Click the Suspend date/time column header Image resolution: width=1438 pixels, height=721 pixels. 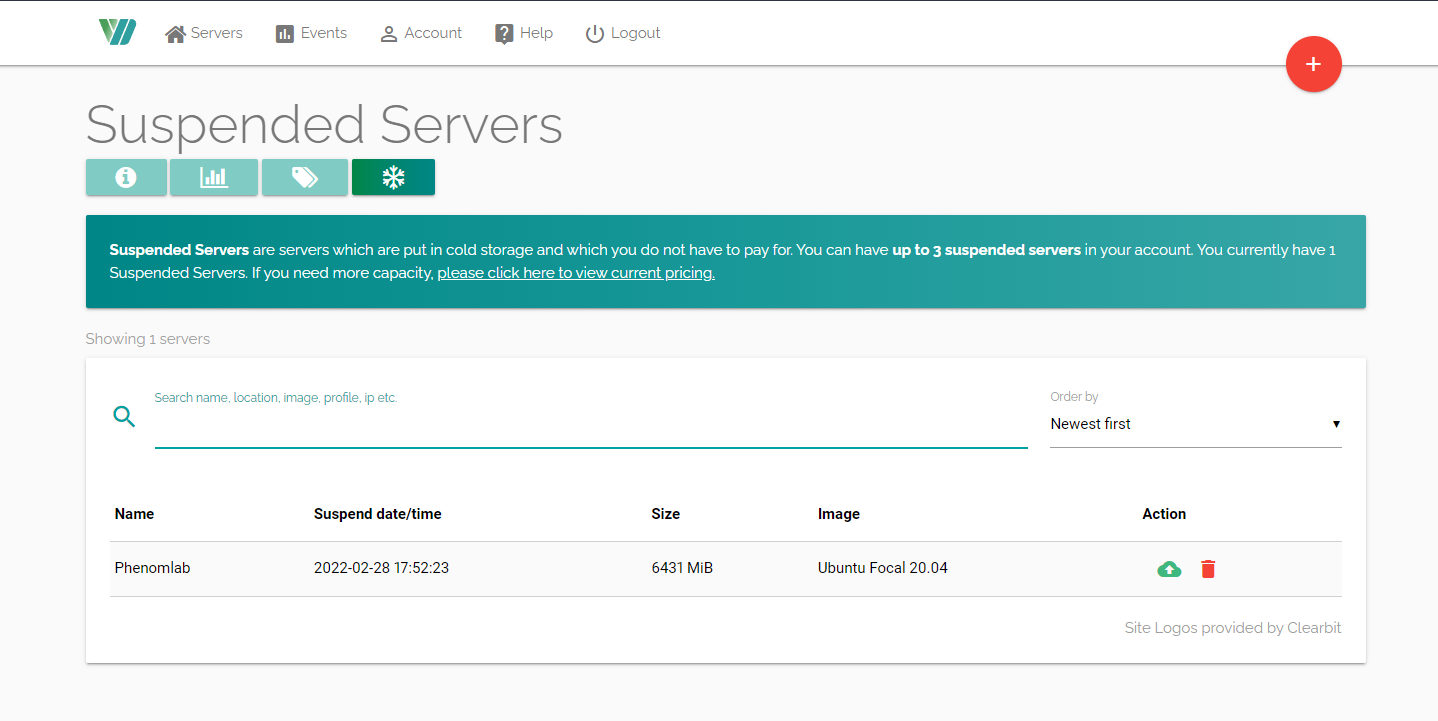[x=377, y=514]
